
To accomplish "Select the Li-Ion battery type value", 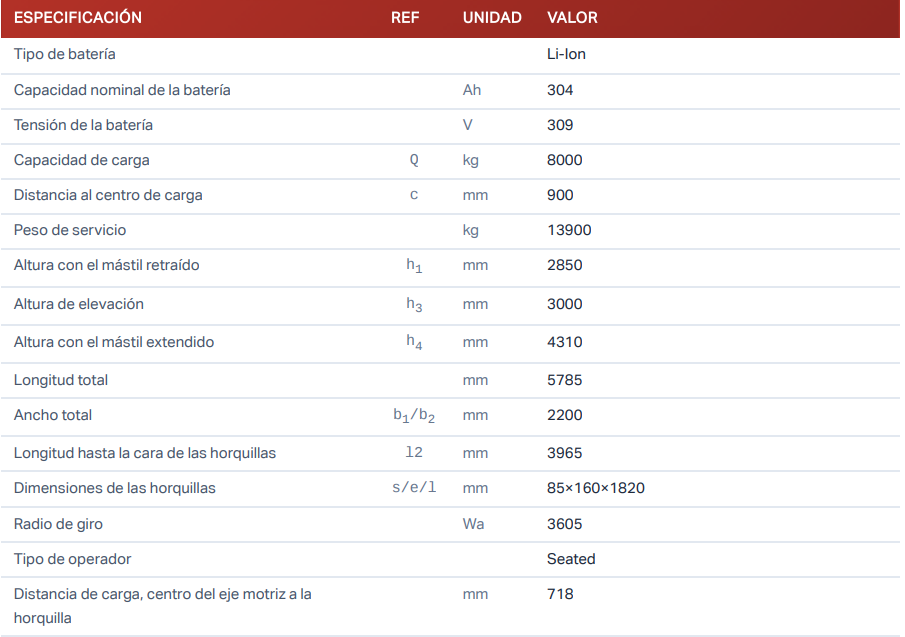I will pos(566,54).
